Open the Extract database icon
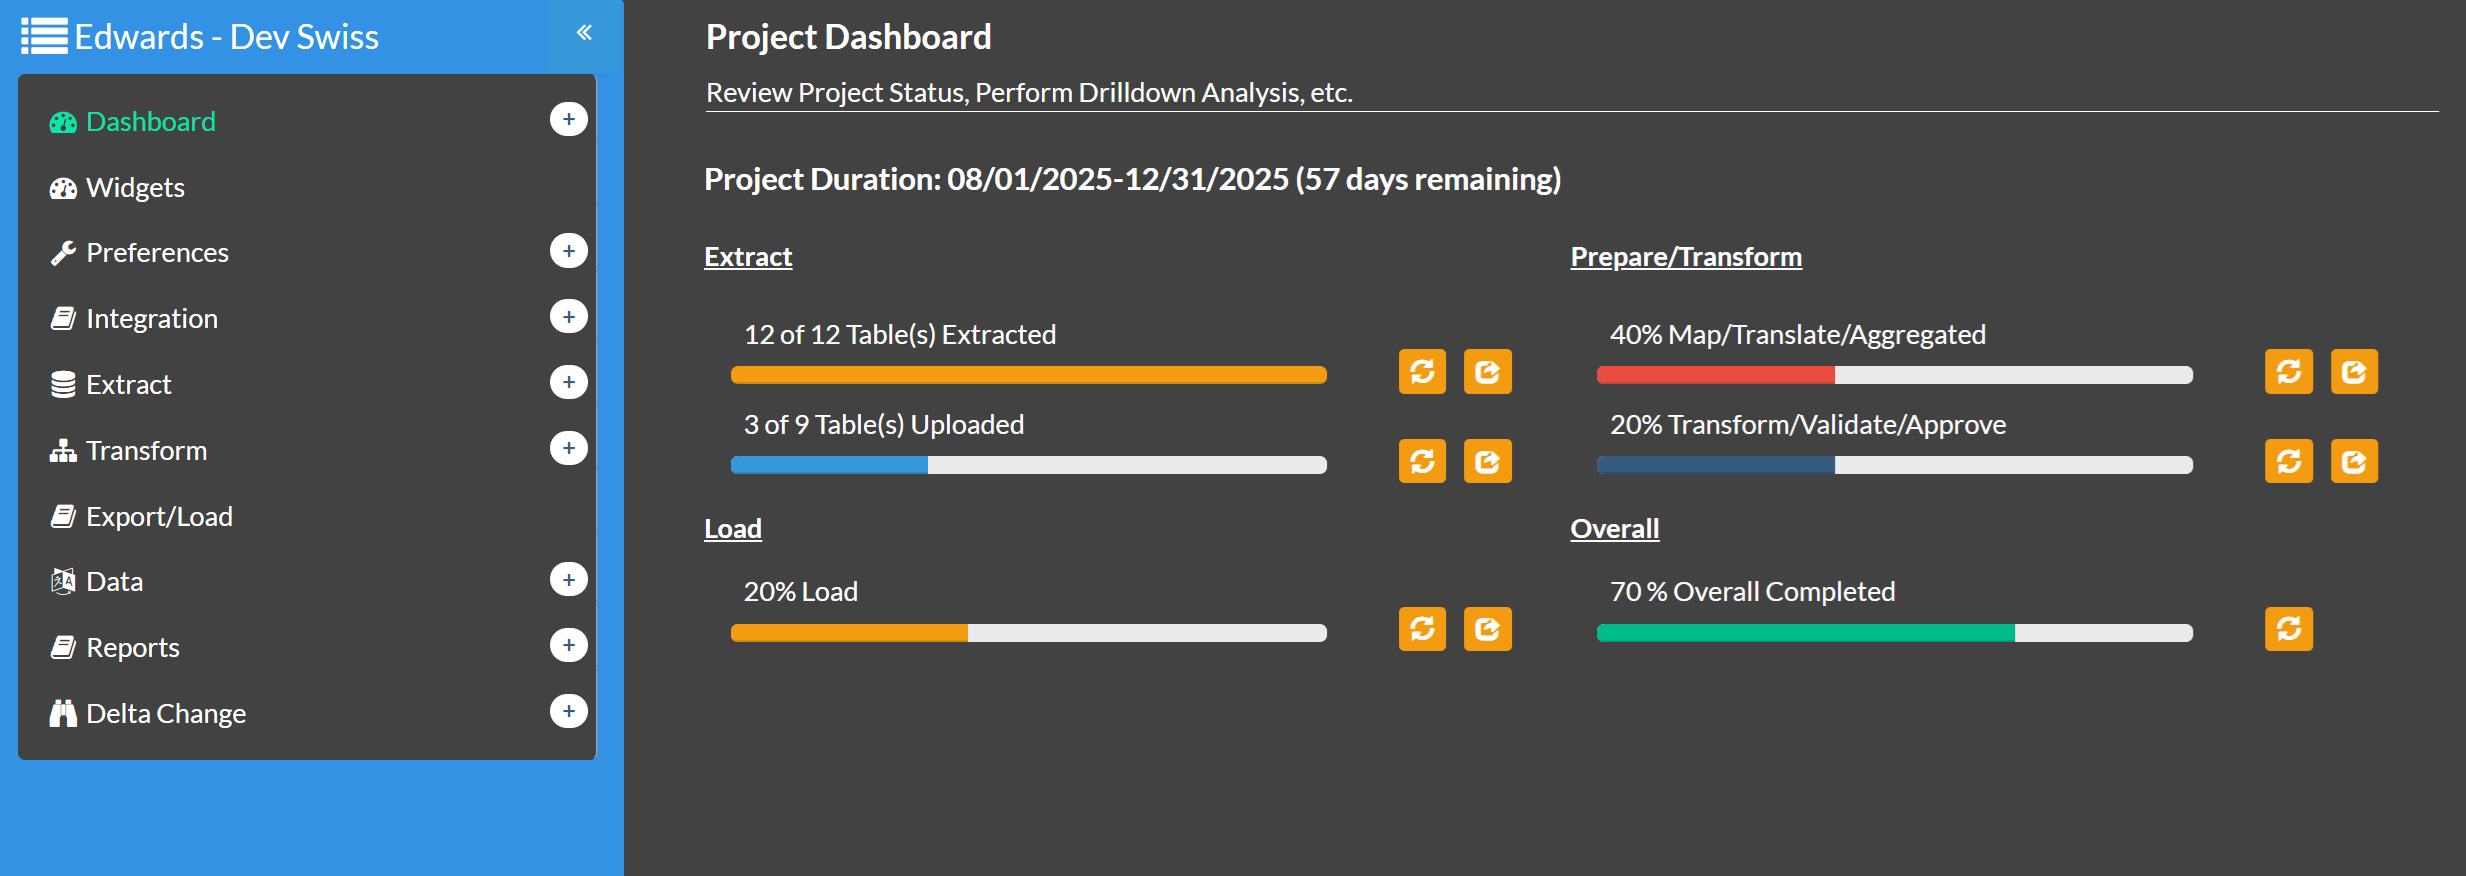The image size is (2466, 876). (x=63, y=383)
